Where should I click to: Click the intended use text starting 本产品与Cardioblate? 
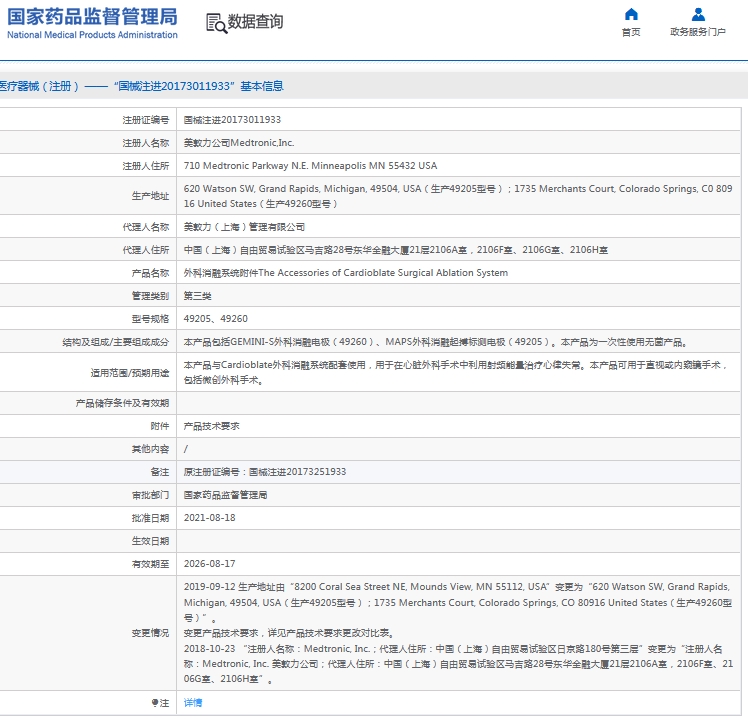coord(456,373)
